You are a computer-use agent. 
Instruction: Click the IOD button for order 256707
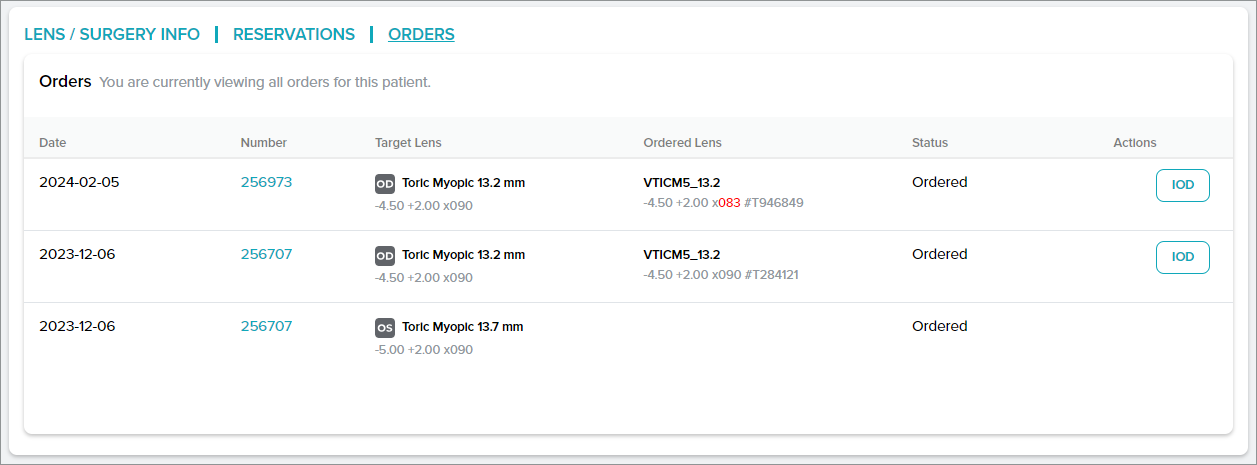[1182, 257]
